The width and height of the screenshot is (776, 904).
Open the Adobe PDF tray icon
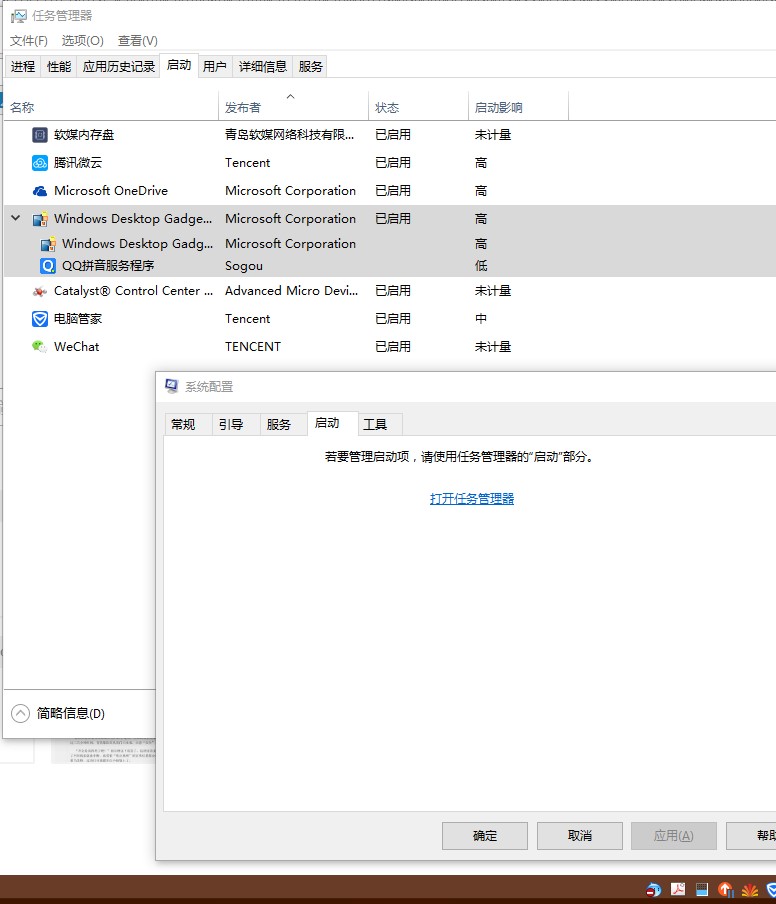[x=678, y=890]
